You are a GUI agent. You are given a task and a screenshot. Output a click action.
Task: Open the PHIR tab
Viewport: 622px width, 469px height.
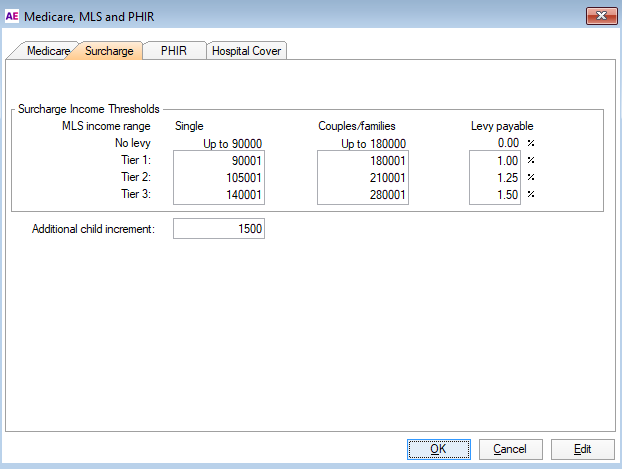point(173,51)
